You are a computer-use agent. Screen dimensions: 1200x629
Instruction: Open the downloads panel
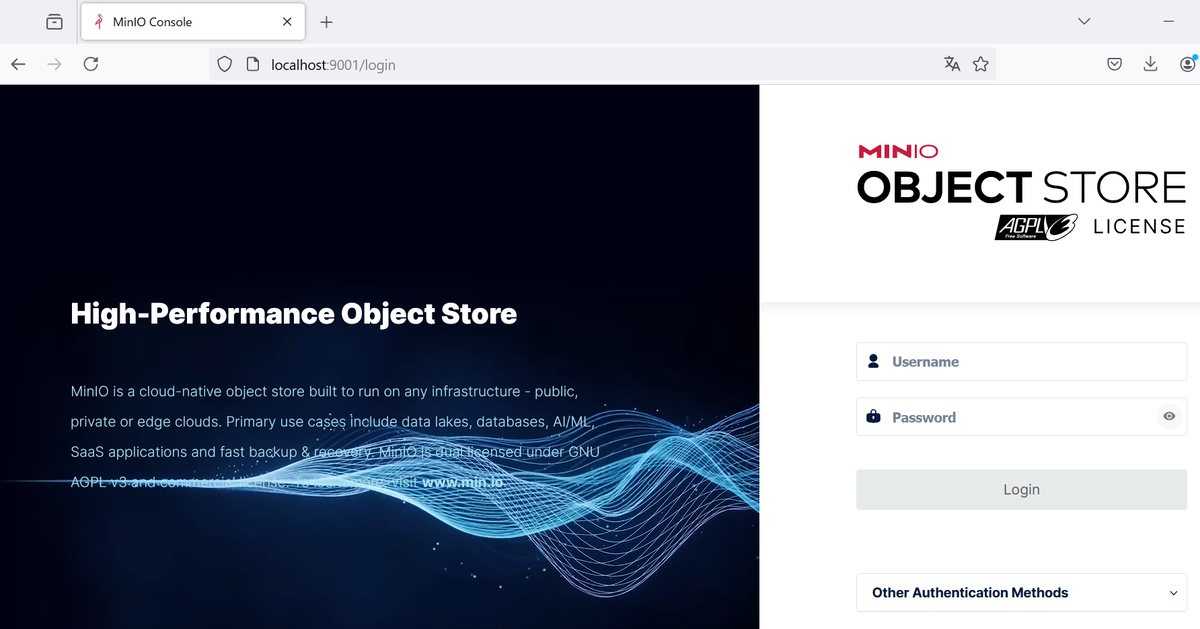tap(1150, 64)
